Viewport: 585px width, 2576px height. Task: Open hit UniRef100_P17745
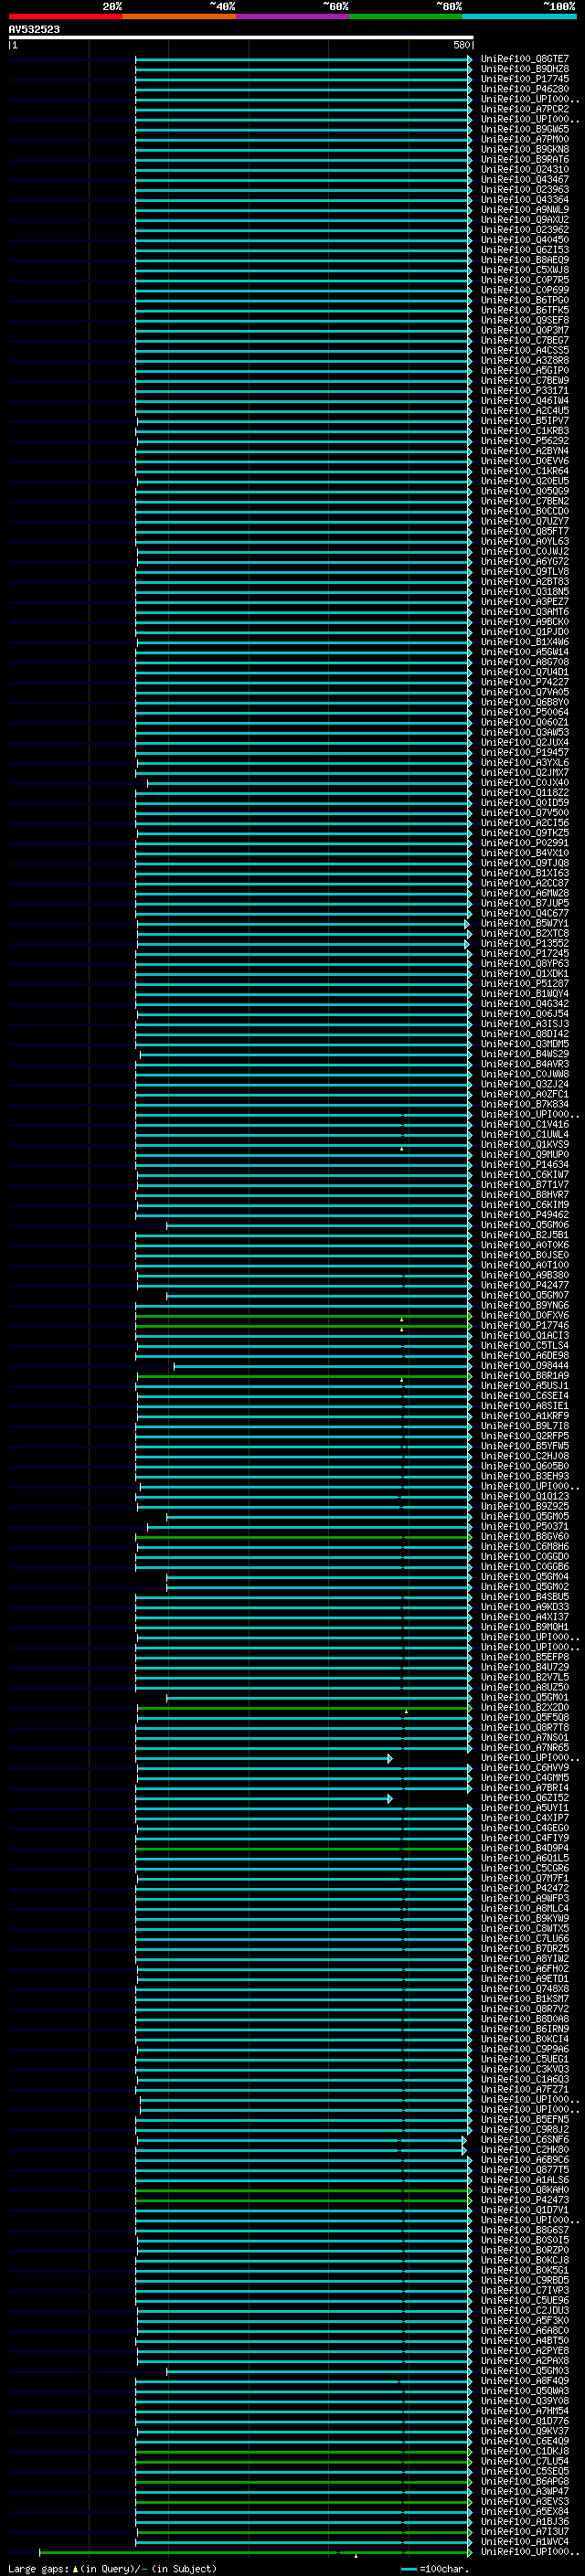(x=525, y=79)
